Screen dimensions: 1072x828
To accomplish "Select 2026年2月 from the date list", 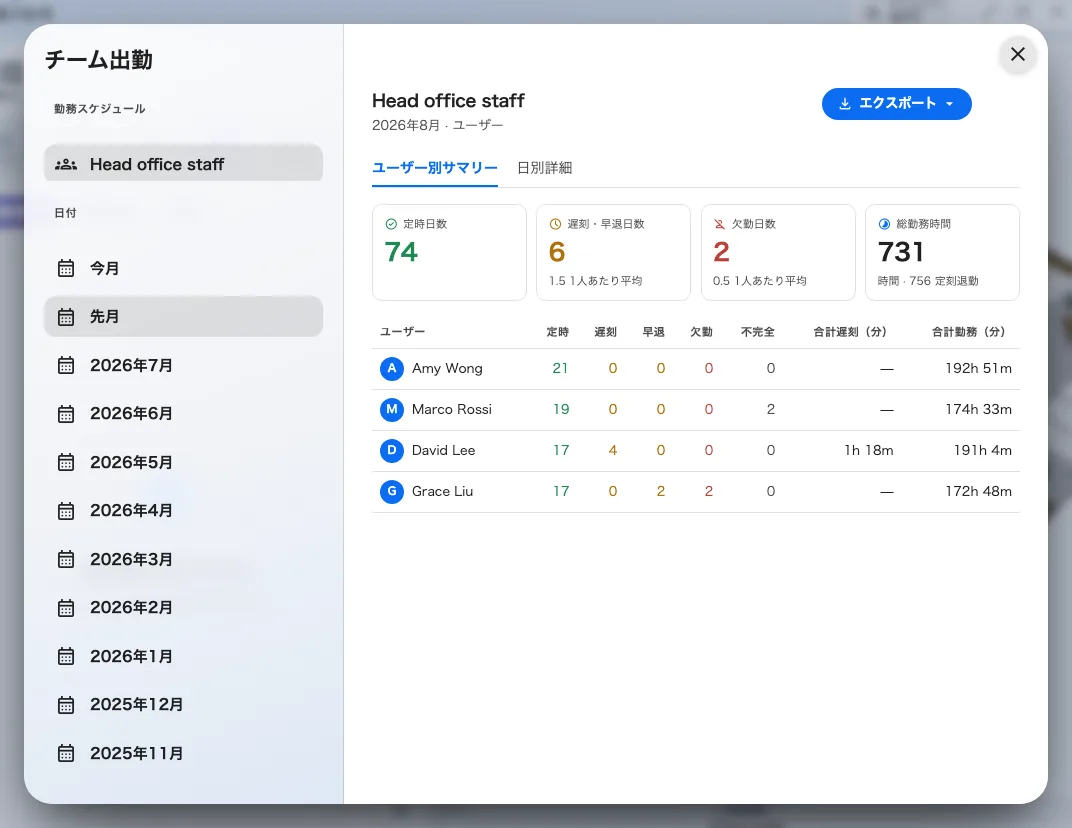I will 183,607.
